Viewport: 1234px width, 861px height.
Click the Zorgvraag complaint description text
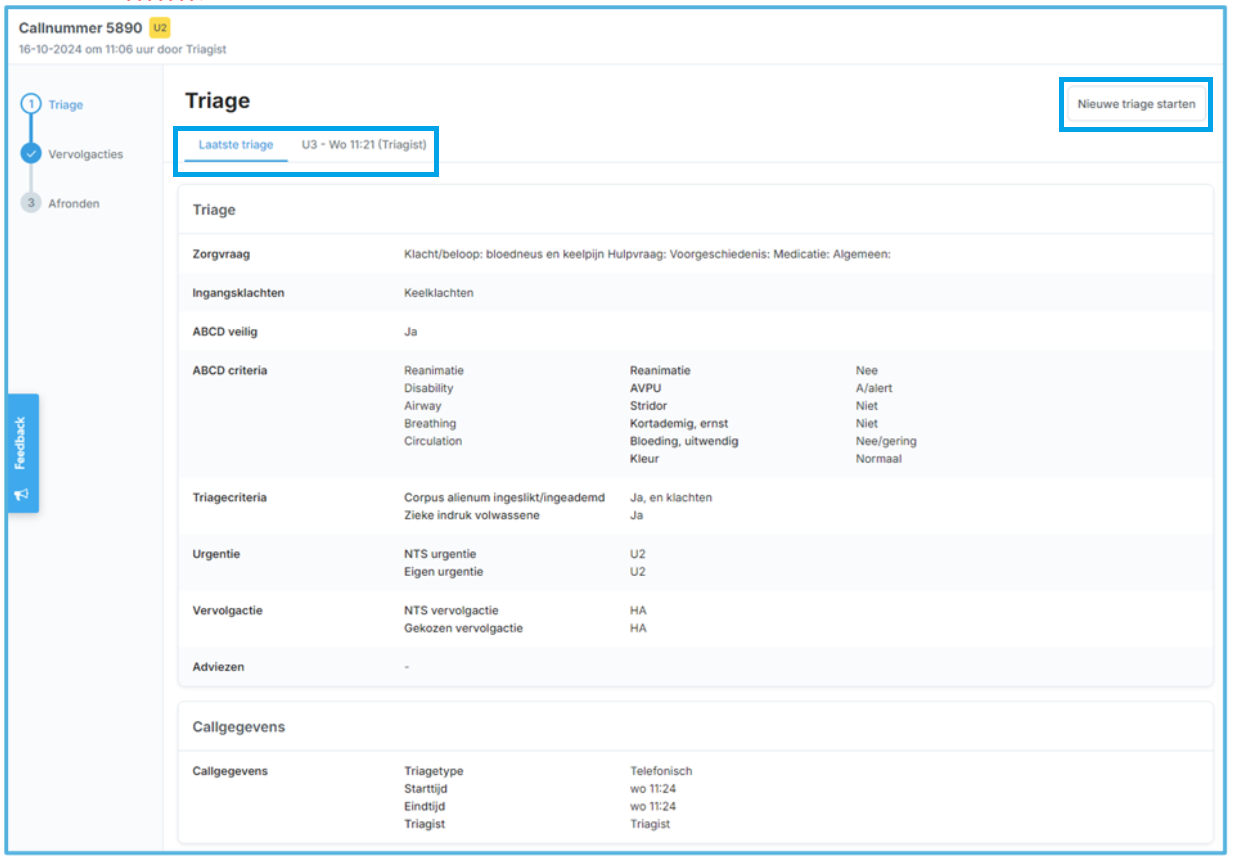(x=647, y=254)
